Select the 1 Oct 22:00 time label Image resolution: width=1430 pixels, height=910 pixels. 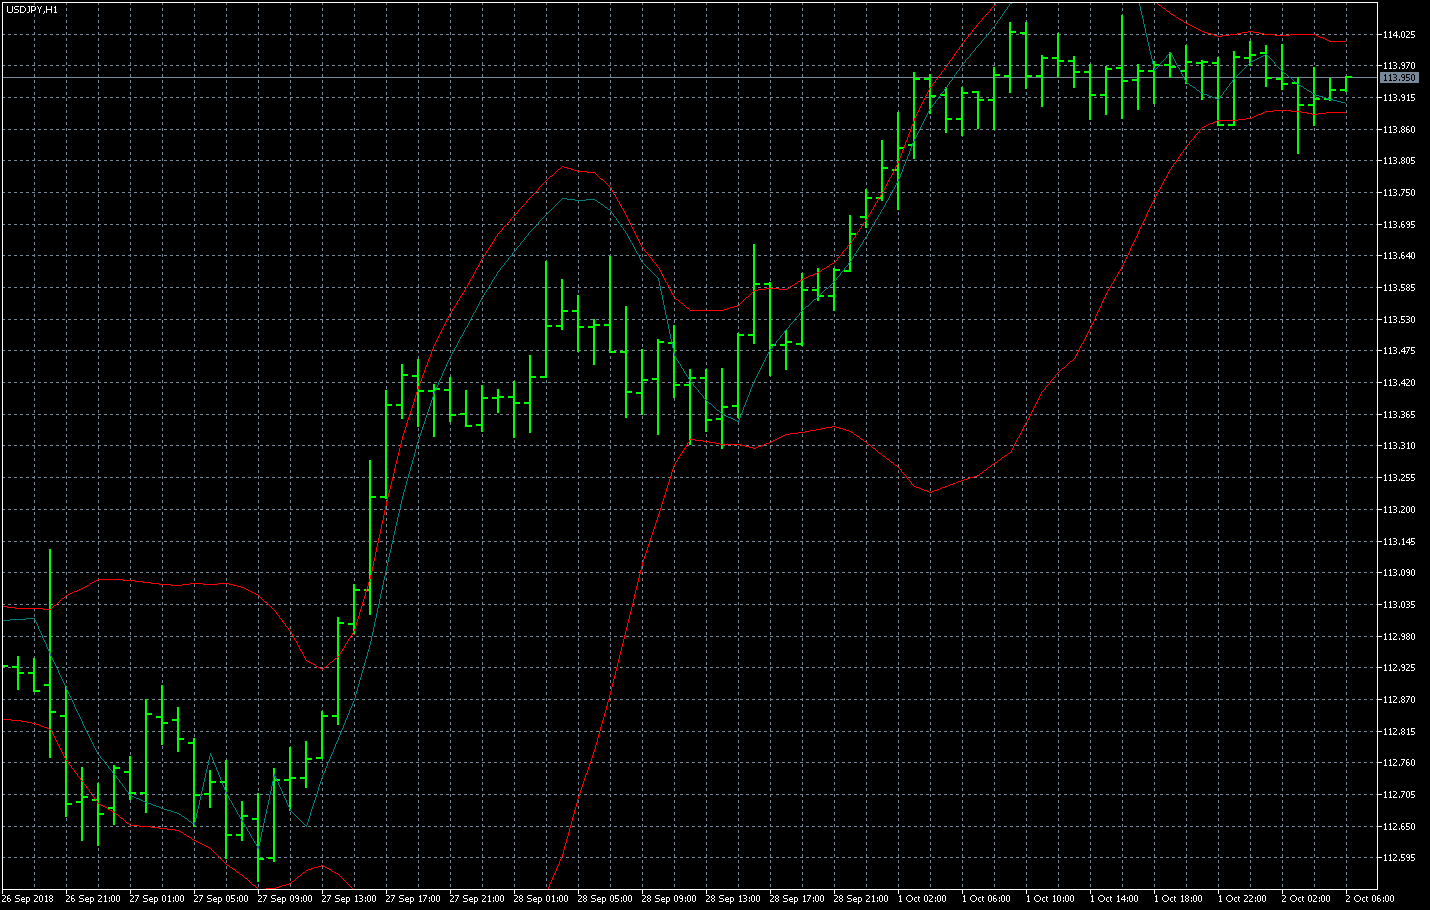(1242, 899)
